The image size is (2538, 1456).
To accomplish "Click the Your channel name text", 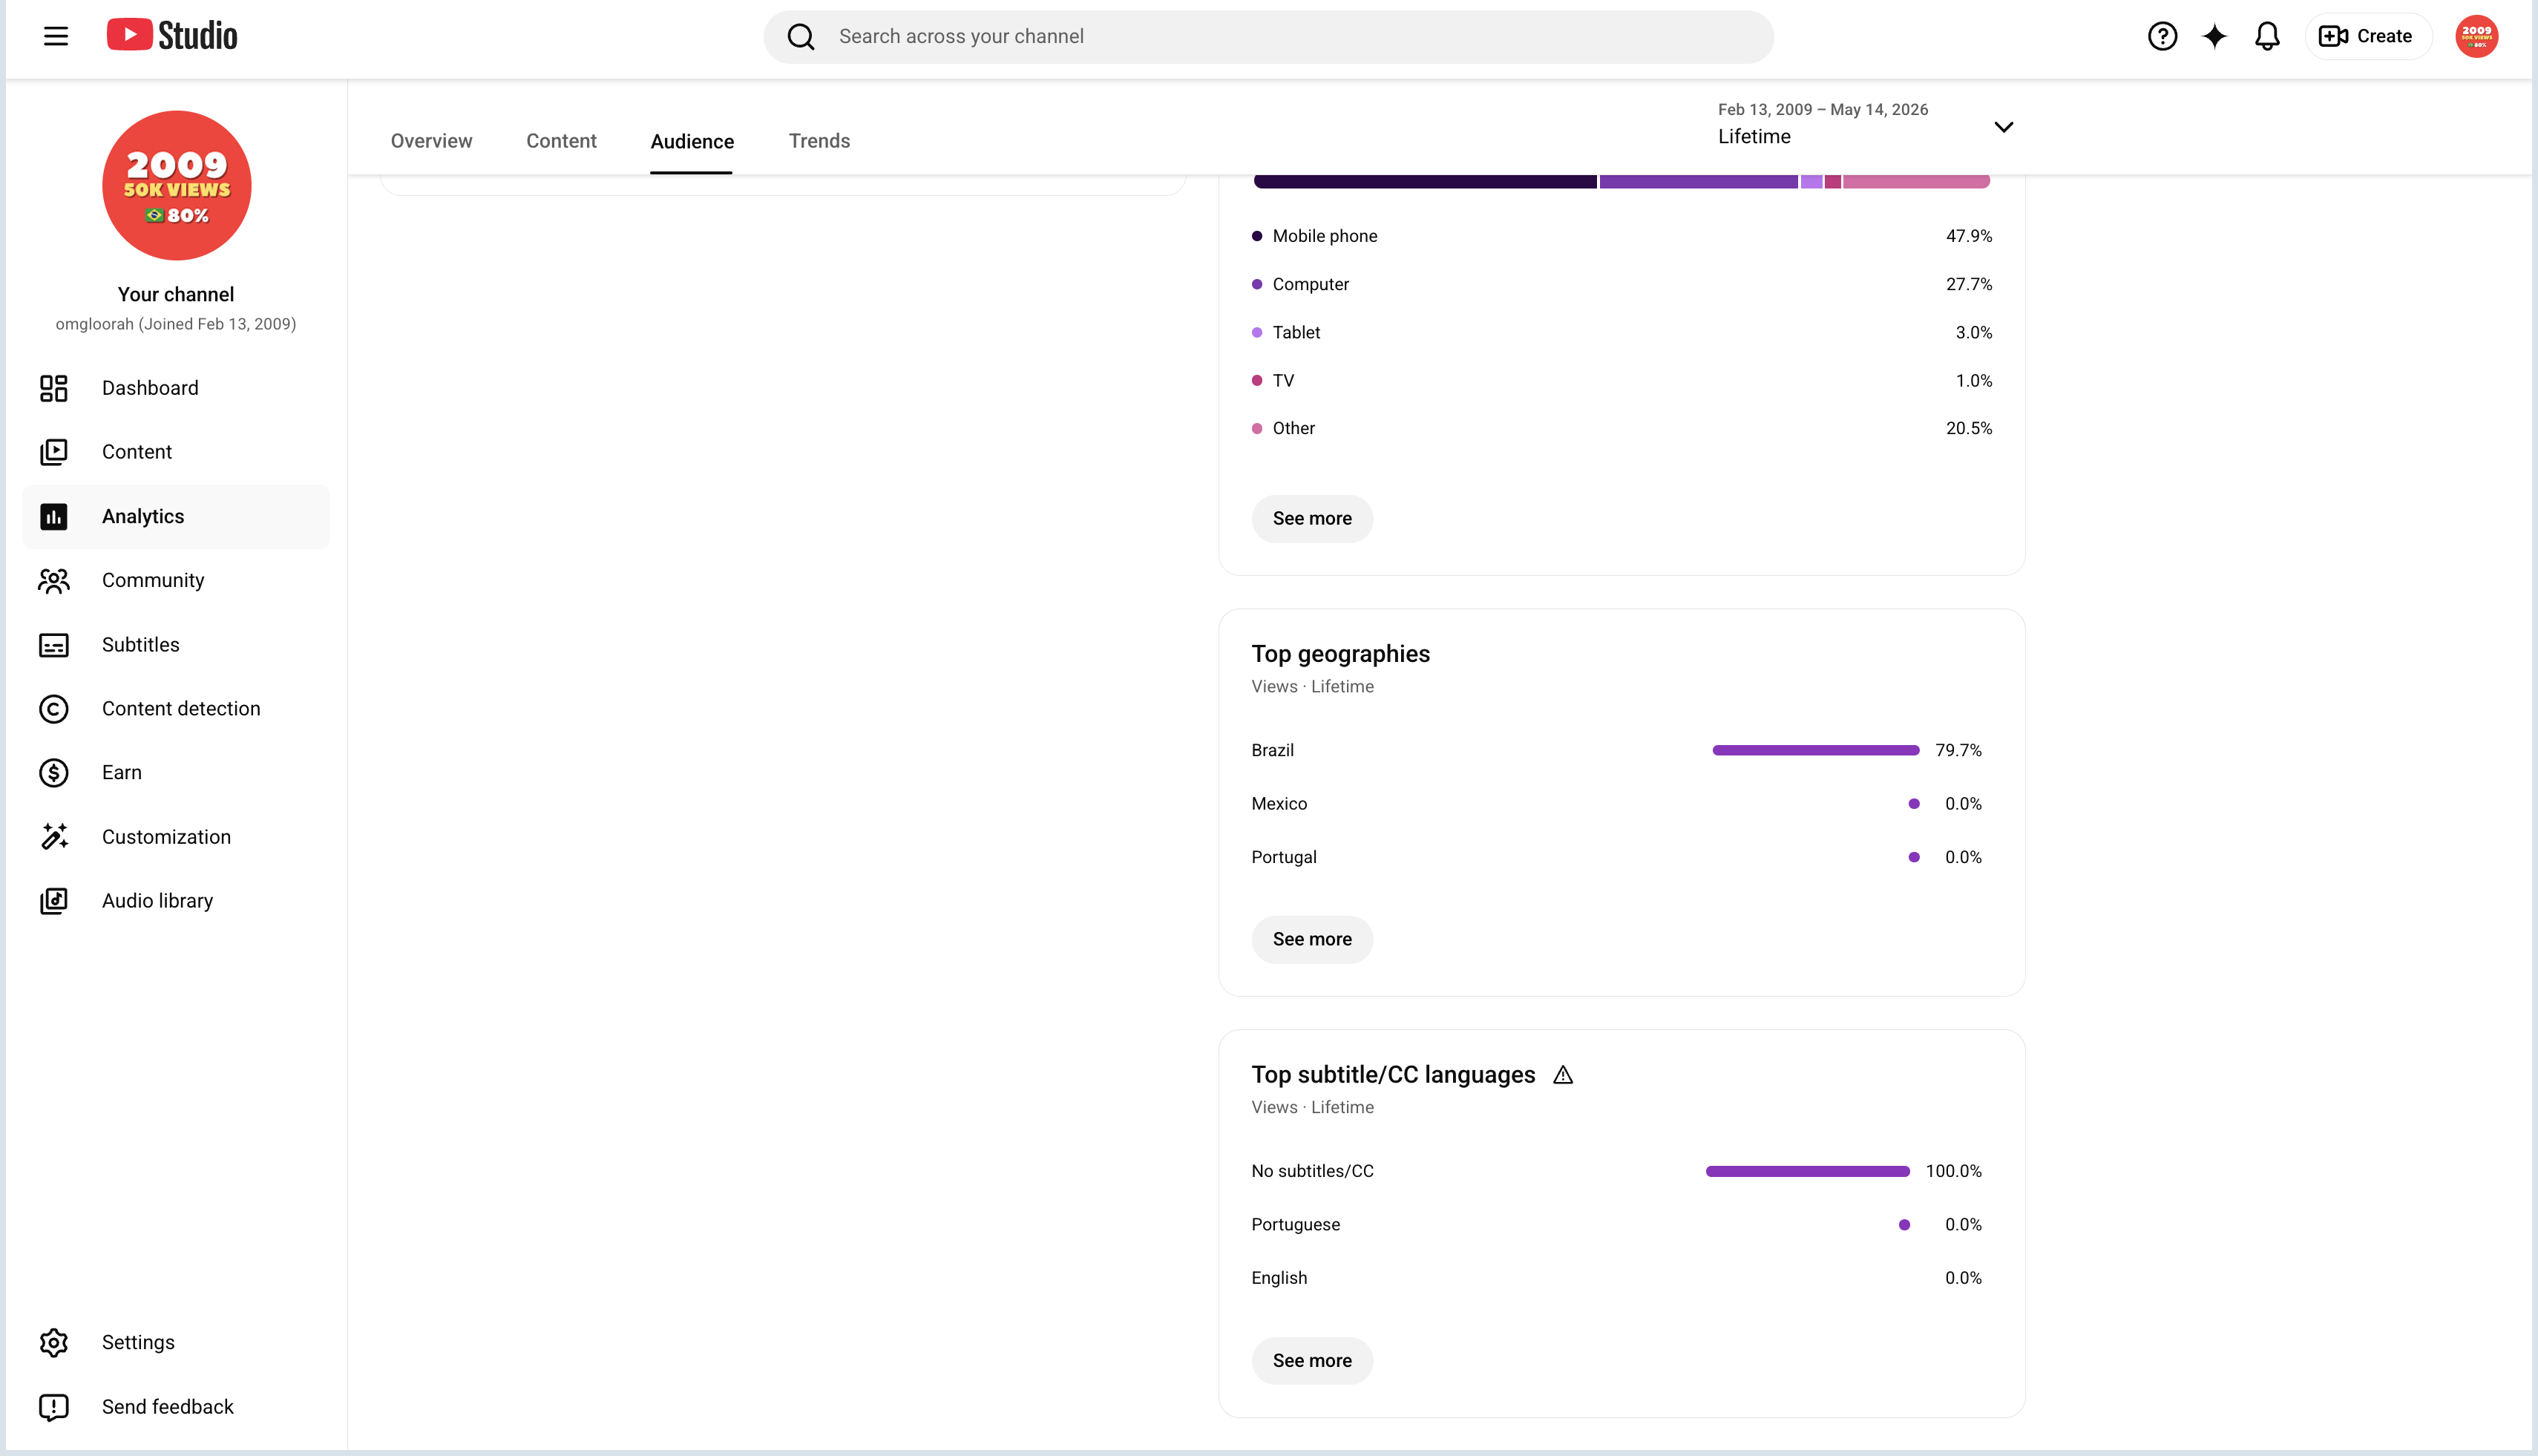I will pos(176,294).
